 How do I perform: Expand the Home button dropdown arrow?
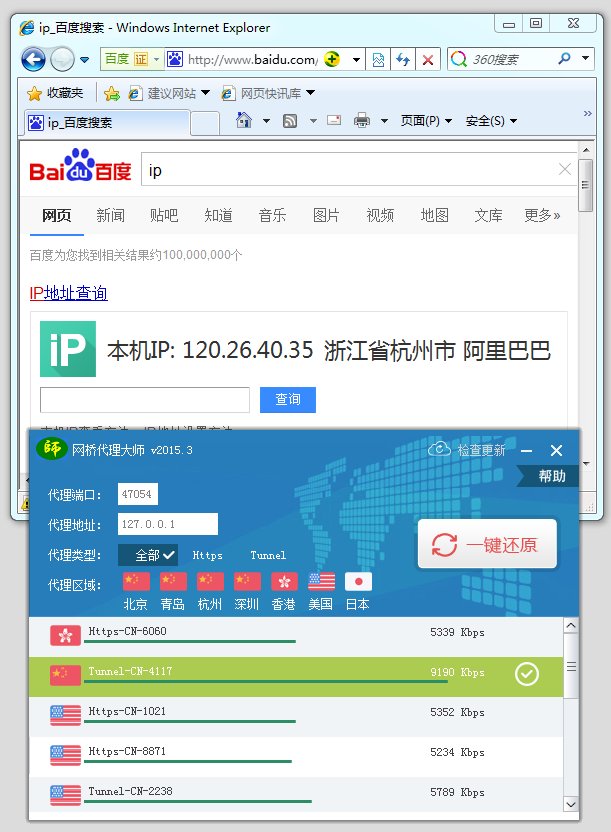266,121
